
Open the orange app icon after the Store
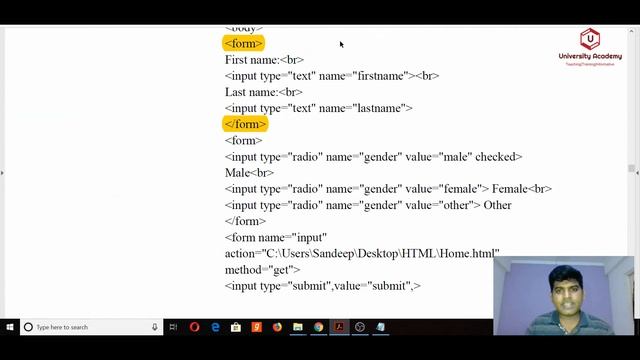click(256, 327)
